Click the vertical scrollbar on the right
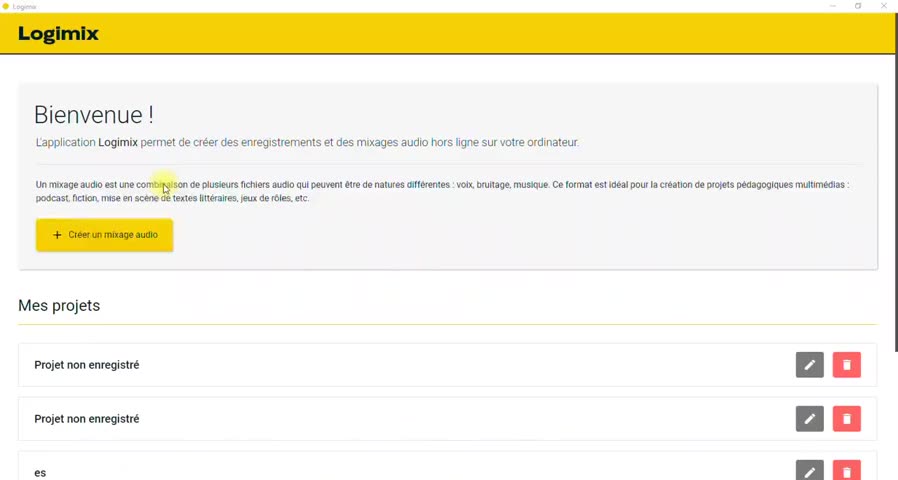The height and width of the screenshot is (480, 898). click(x=896, y=183)
